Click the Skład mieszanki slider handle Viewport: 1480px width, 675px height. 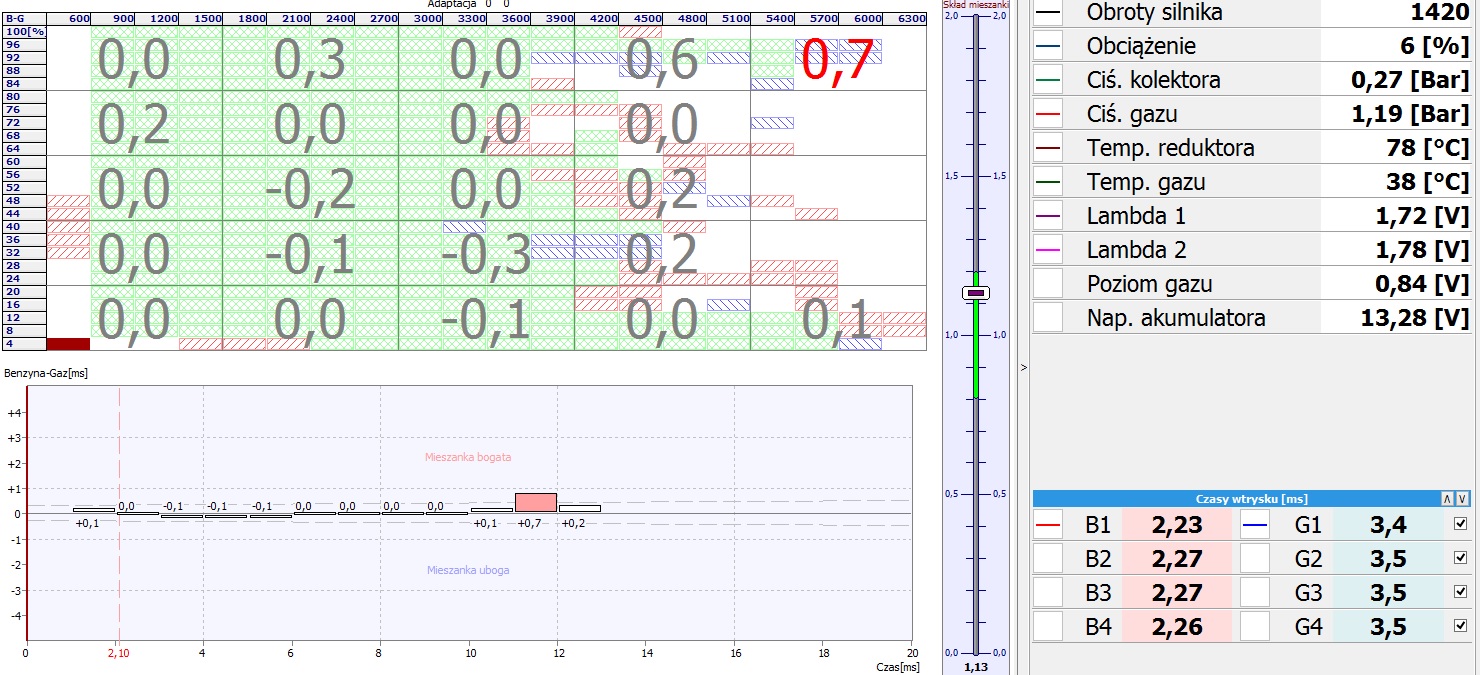[x=976, y=293]
